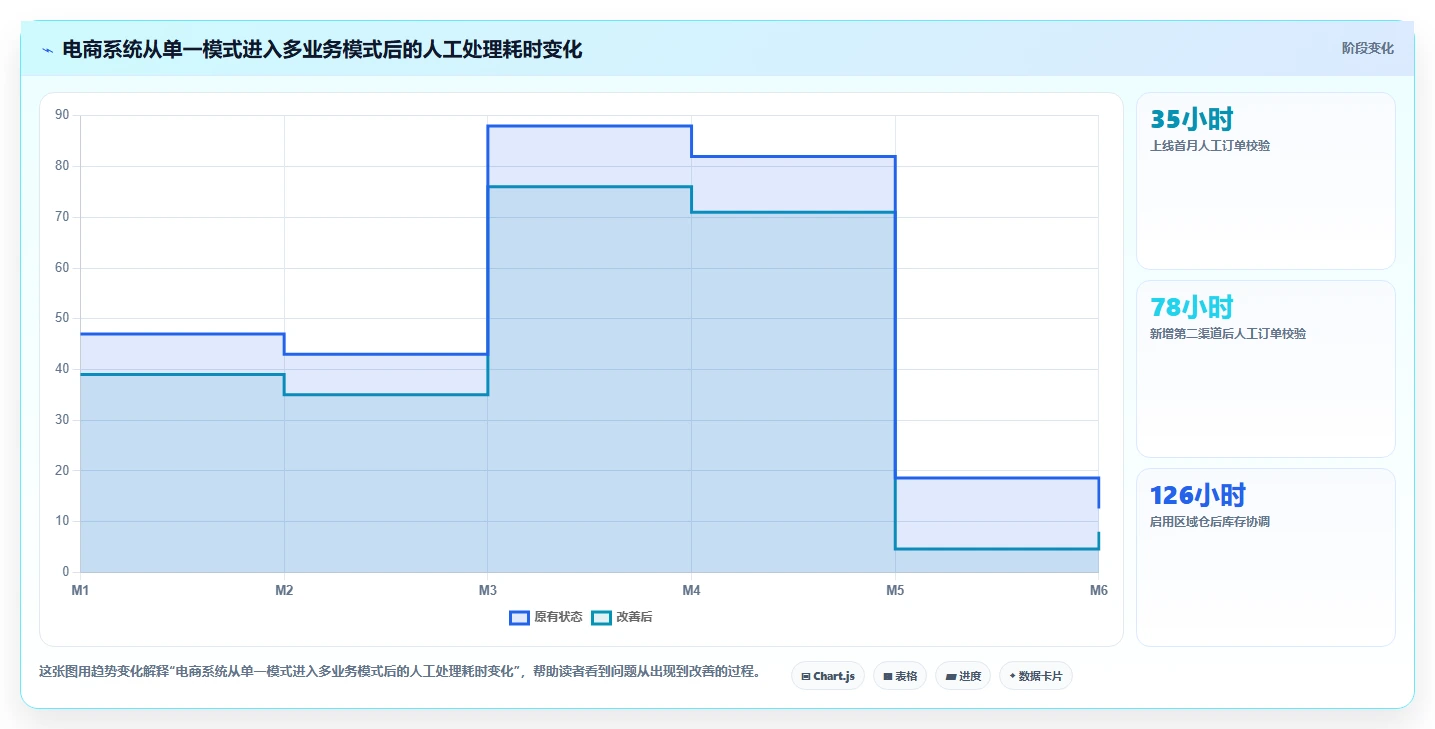Click the M6 x-axis label
Image resolution: width=1435 pixels, height=729 pixels.
1098,590
